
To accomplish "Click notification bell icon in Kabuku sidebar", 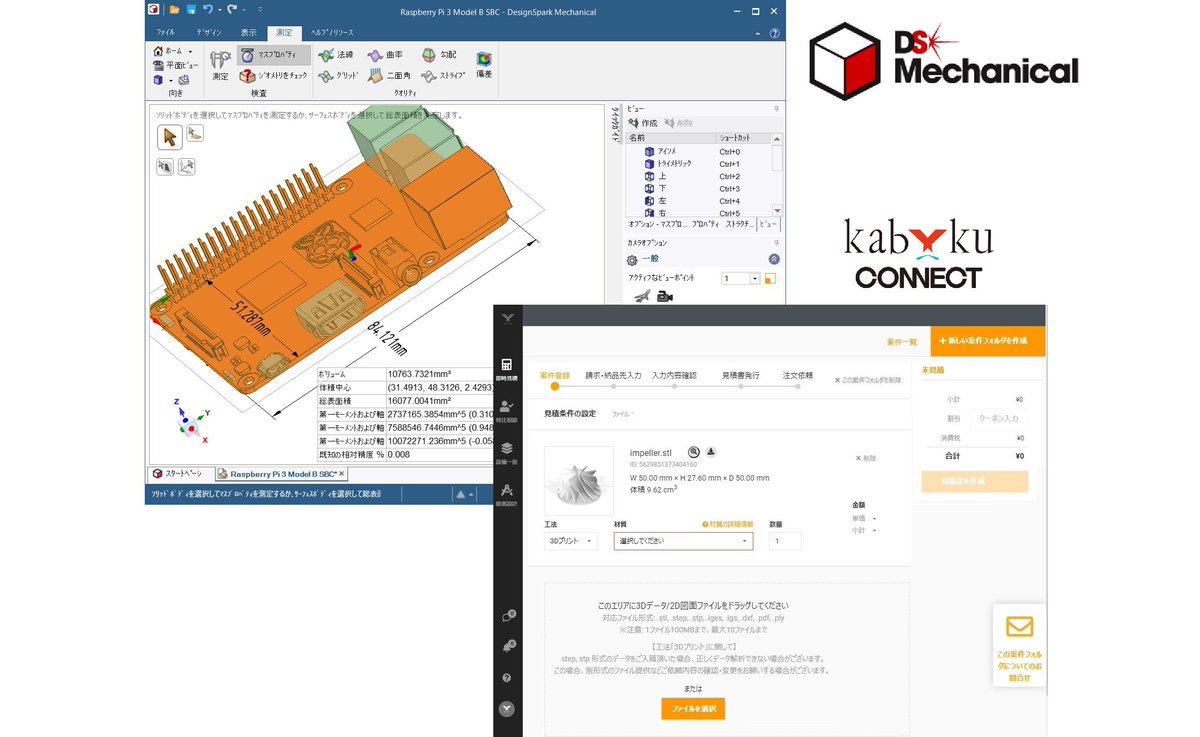I will tap(508, 646).
